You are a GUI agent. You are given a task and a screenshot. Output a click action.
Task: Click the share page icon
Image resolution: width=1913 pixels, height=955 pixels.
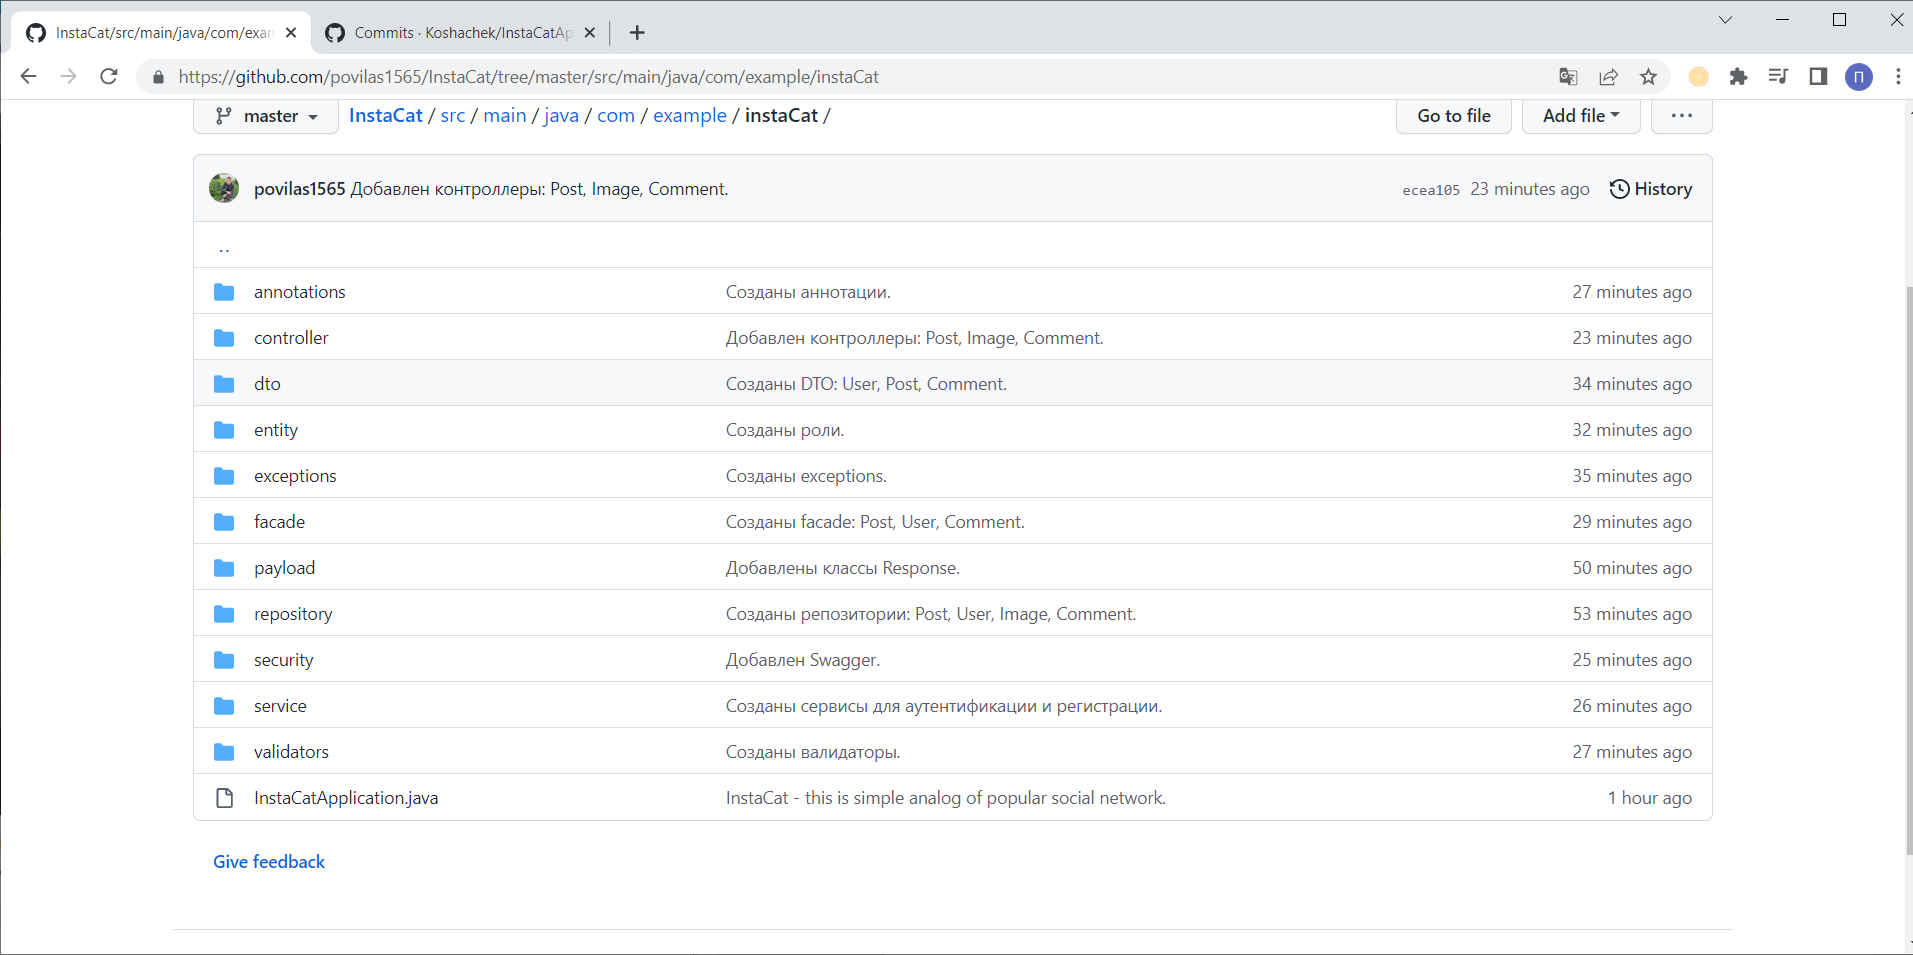click(x=1609, y=77)
